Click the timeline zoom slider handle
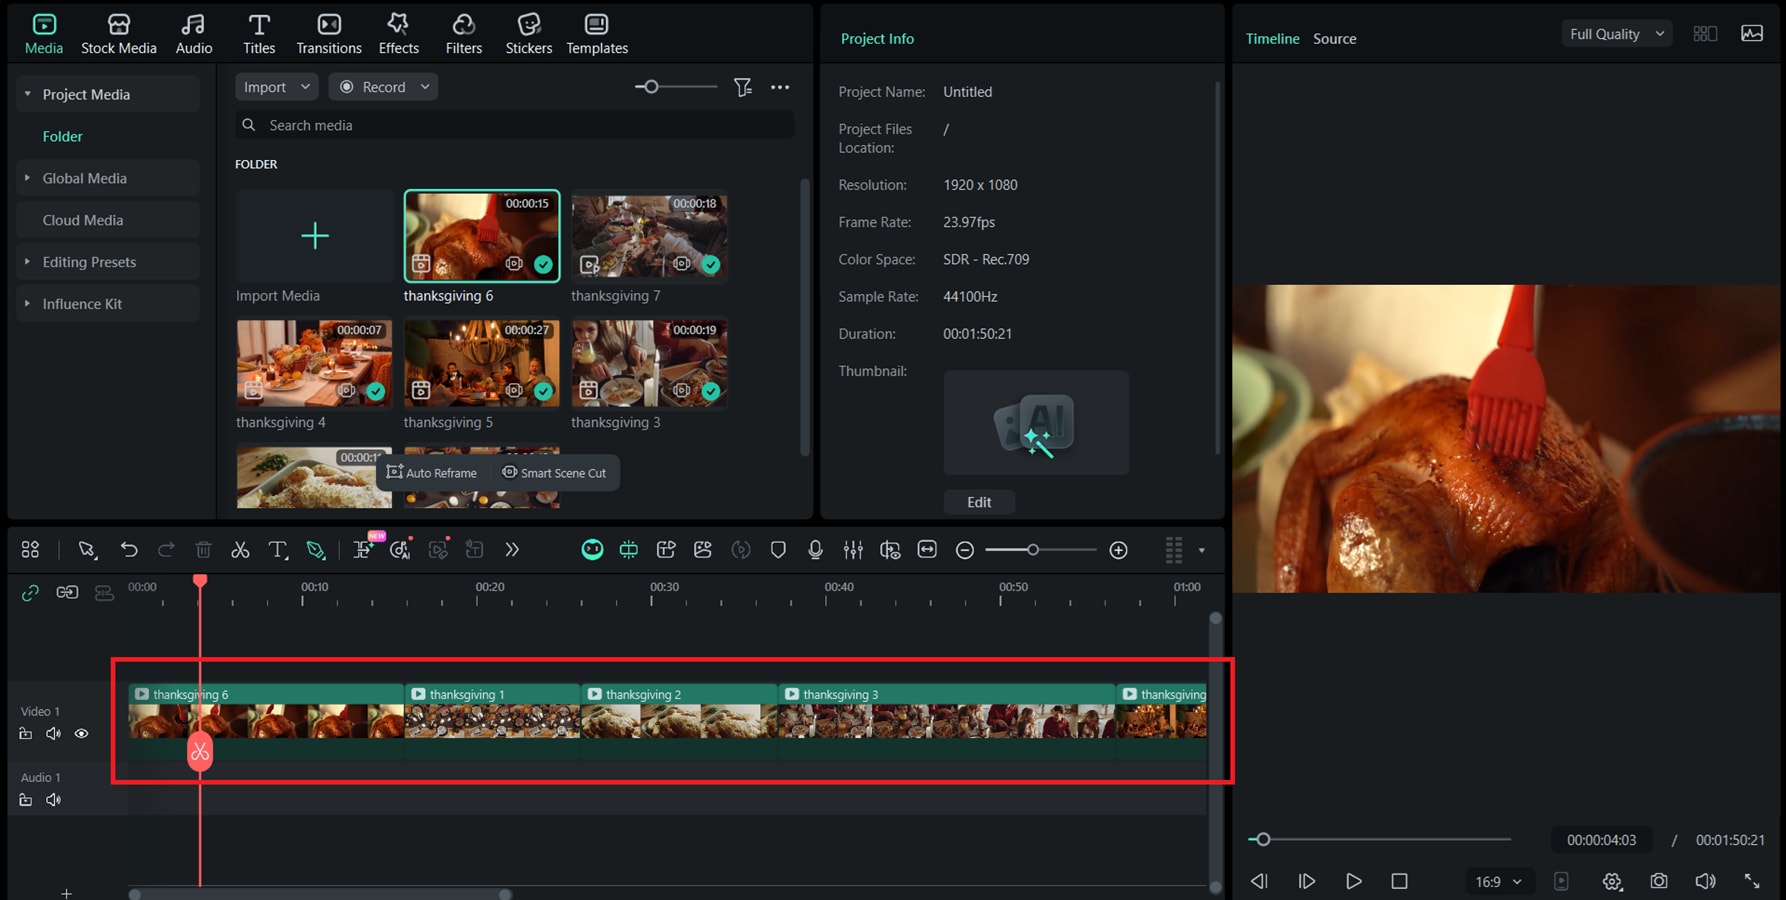 (x=1033, y=550)
